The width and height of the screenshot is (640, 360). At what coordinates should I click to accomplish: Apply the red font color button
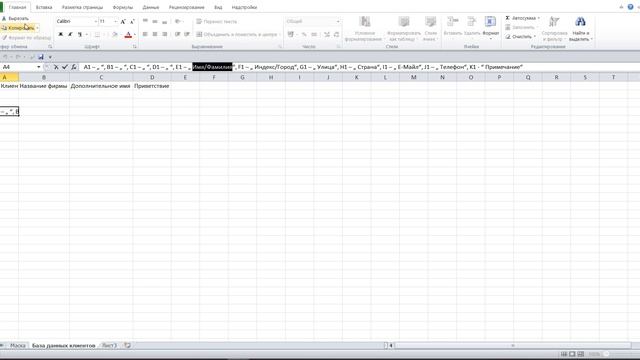128,34
